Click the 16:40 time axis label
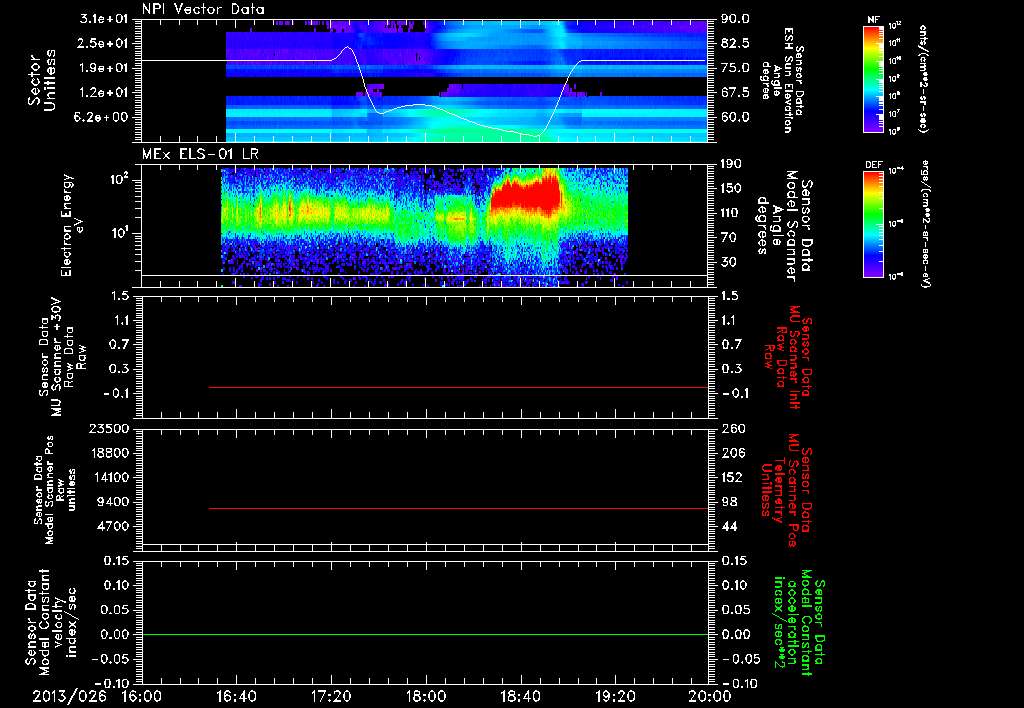Image resolution: width=1024 pixels, height=708 pixels. (x=236, y=696)
